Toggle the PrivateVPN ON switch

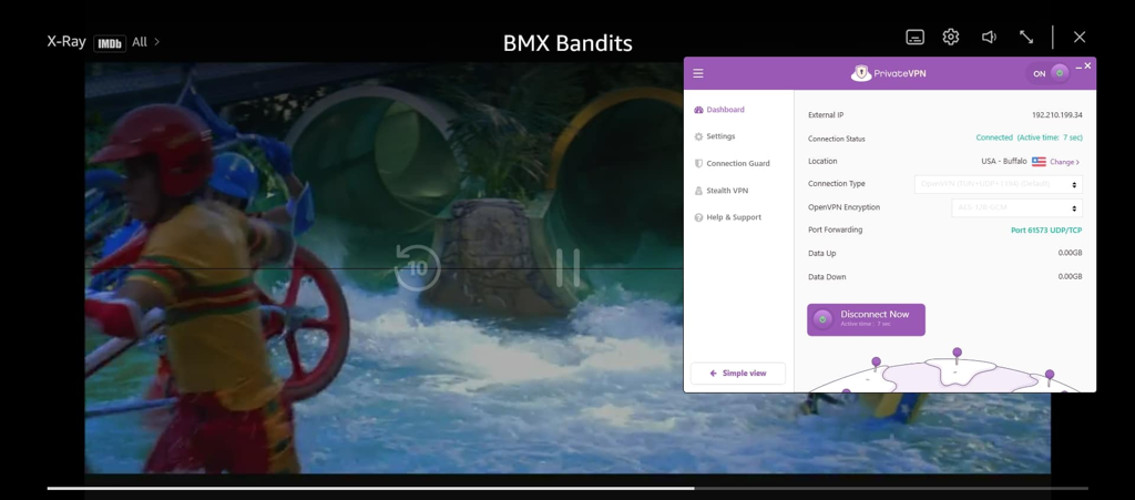point(1047,73)
